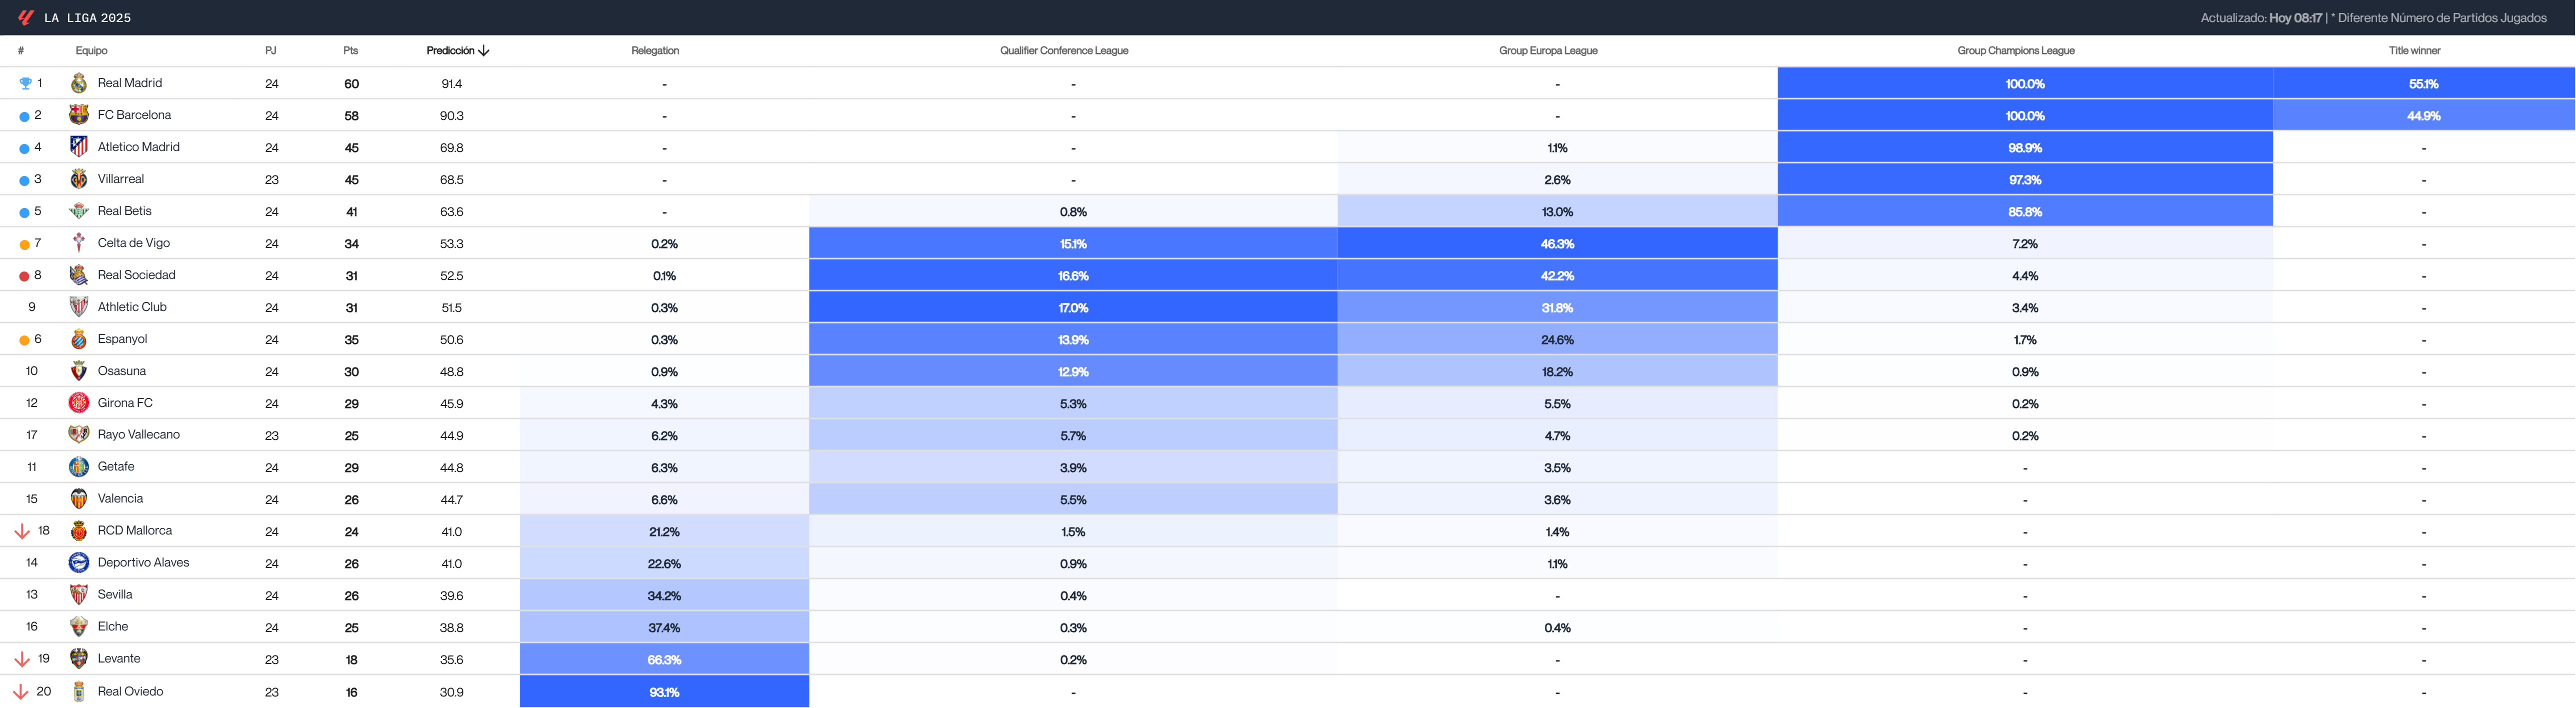Open the Girona FC team page
The image size is (2576, 708).
[124, 403]
